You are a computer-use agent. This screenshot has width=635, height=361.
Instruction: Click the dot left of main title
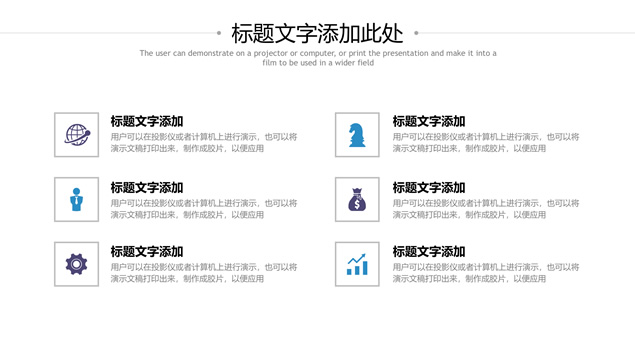(x=219, y=33)
